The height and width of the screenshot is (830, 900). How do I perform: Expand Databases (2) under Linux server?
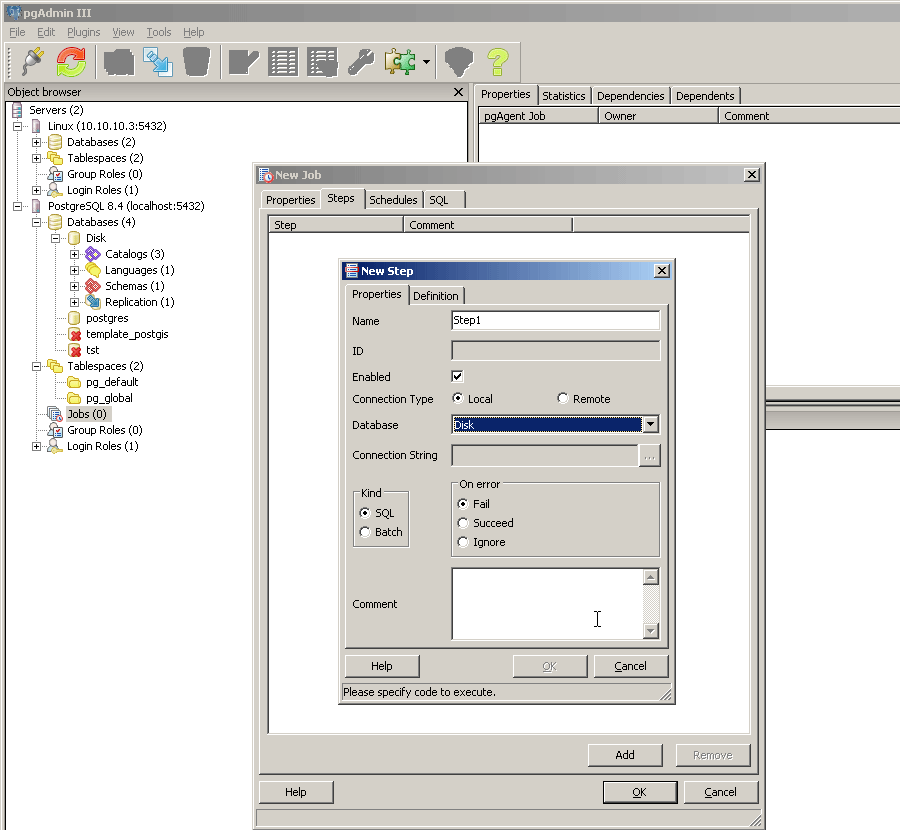[37, 142]
